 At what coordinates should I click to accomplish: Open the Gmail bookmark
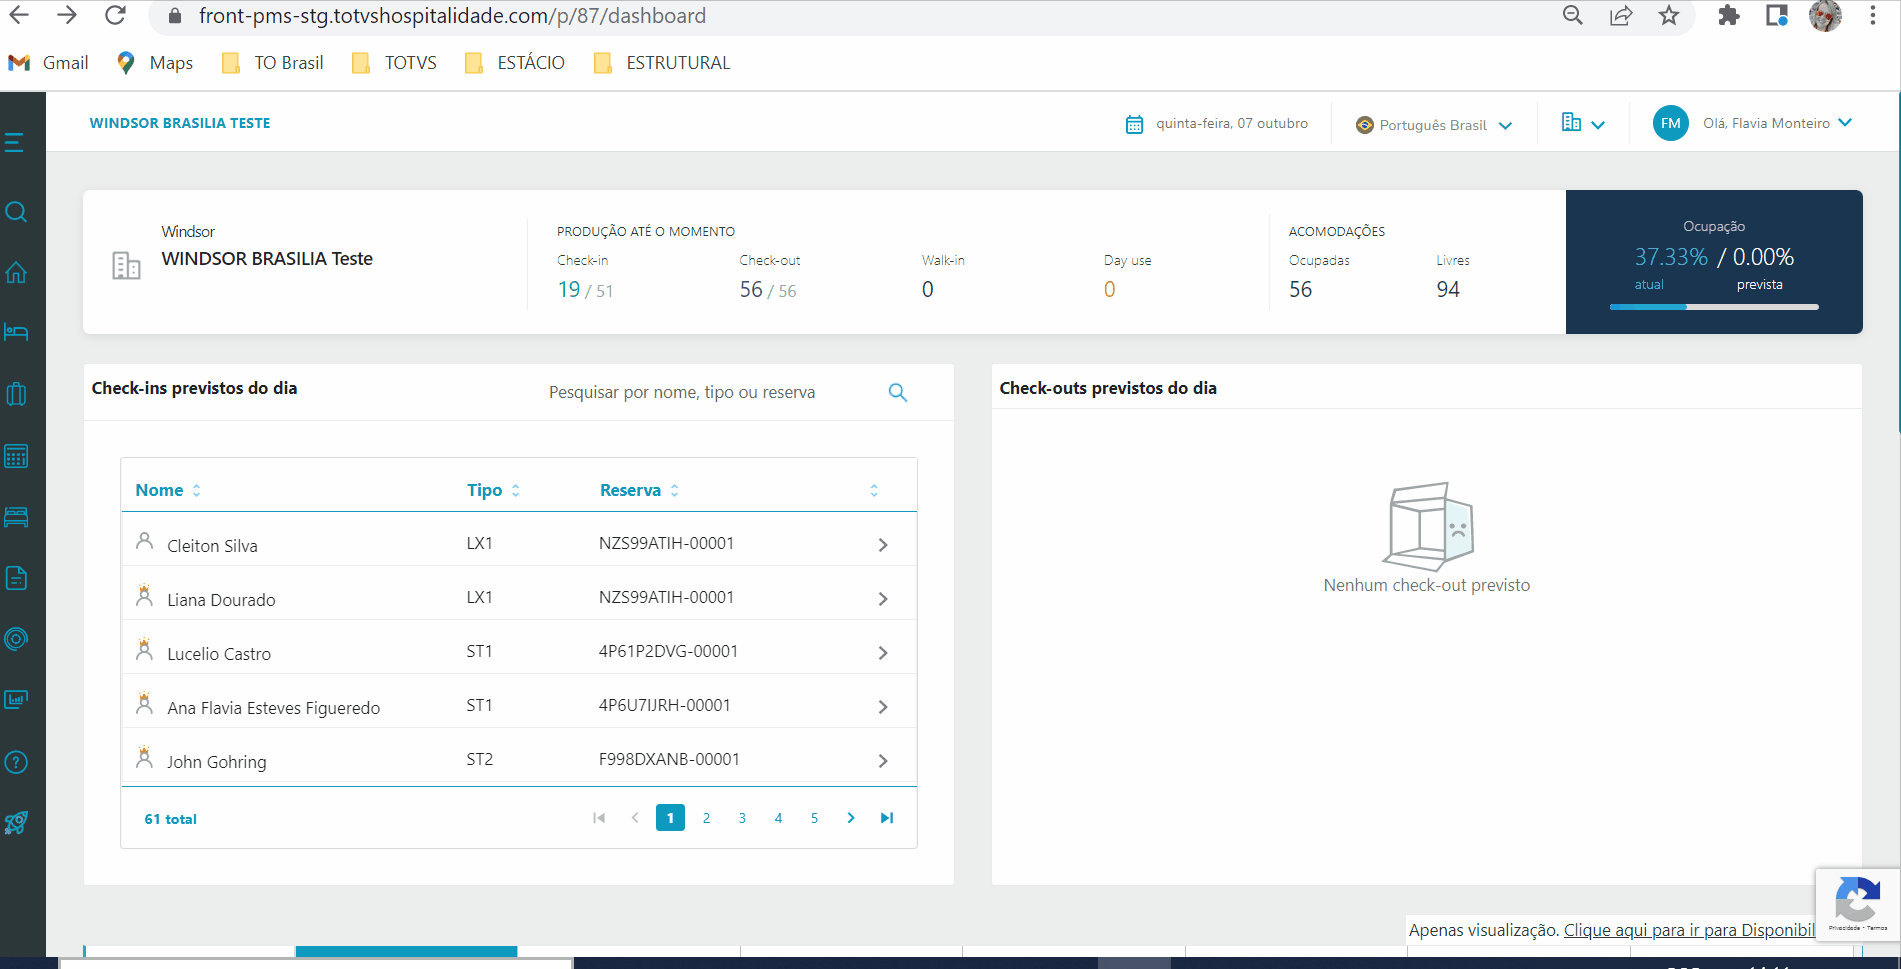tap(48, 63)
